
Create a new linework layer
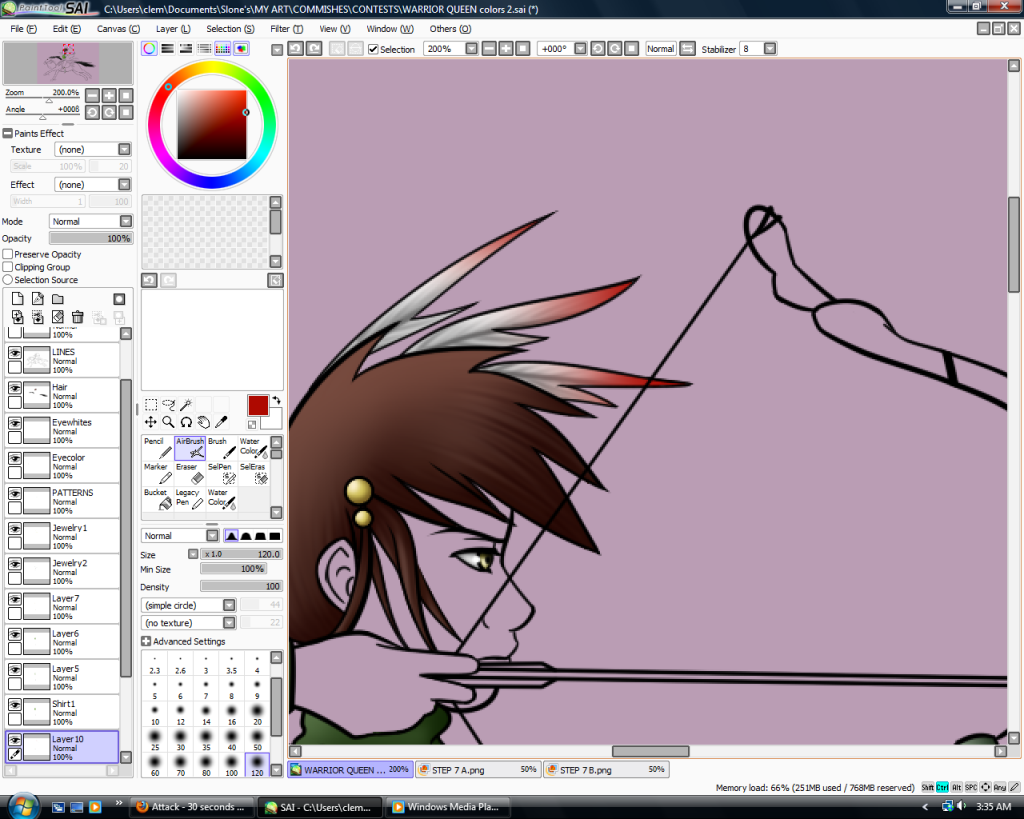[x=38, y=299]
